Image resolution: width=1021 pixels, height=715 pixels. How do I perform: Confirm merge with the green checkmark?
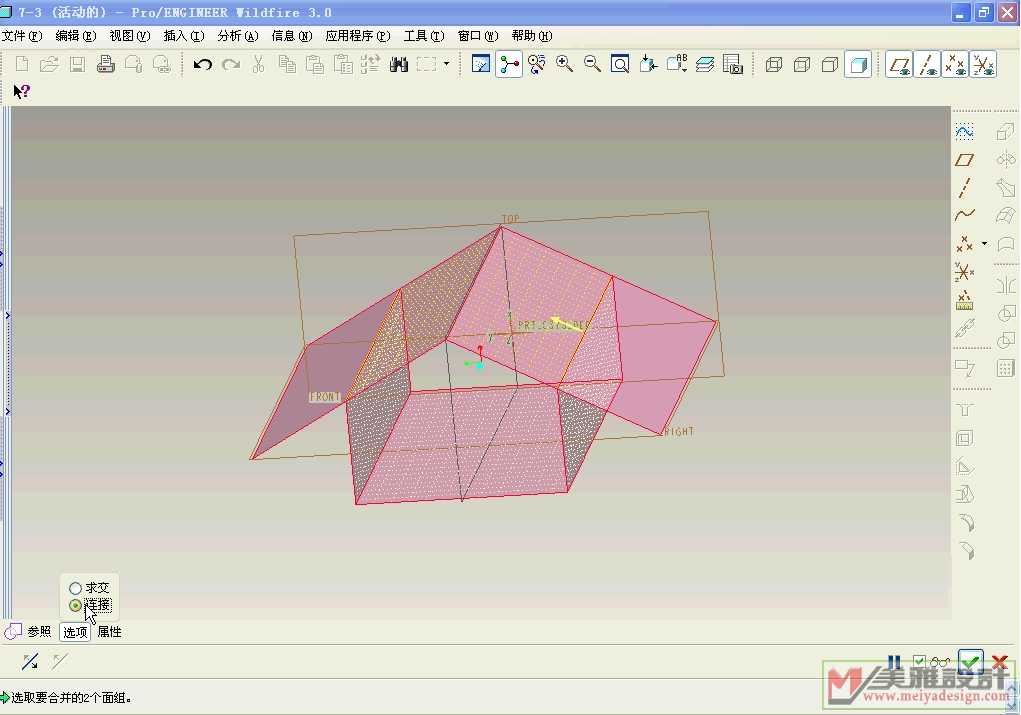tap(970, 662)
